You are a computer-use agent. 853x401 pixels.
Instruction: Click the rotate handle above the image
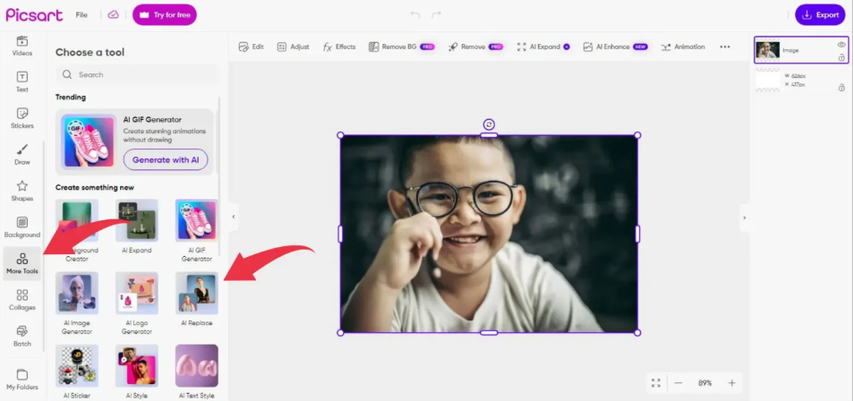(x=489, y=125)
